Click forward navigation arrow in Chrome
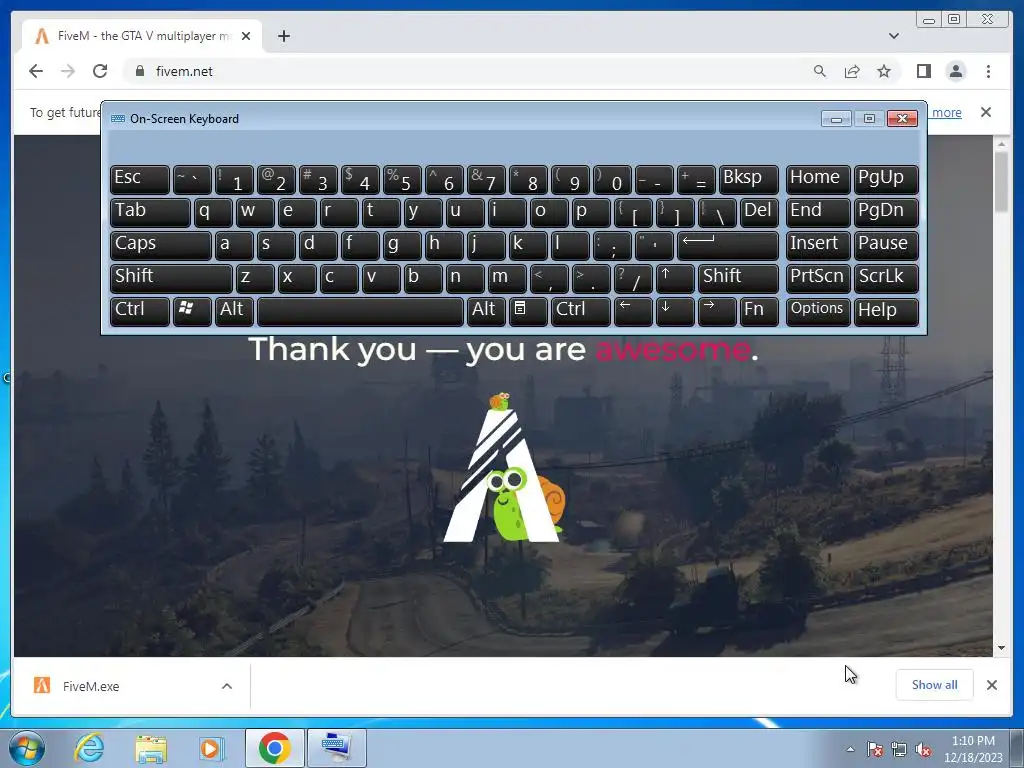Viewport: 1024px width, 768px height. point(68,71)
